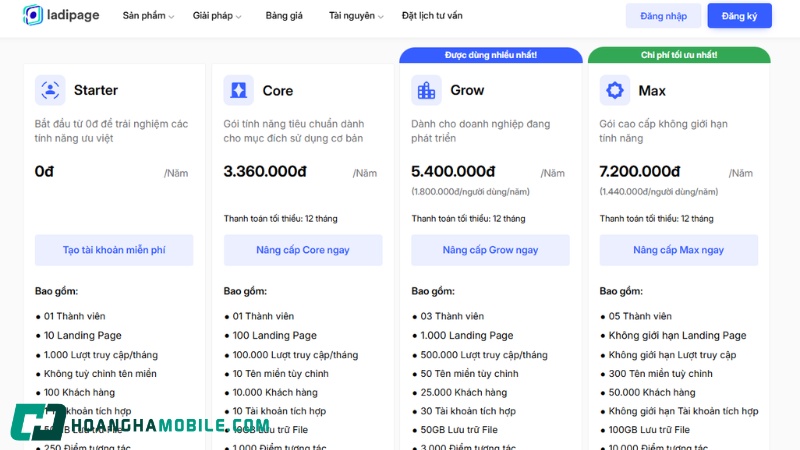Click the Đăng nhập button

[x=663, y=16]
